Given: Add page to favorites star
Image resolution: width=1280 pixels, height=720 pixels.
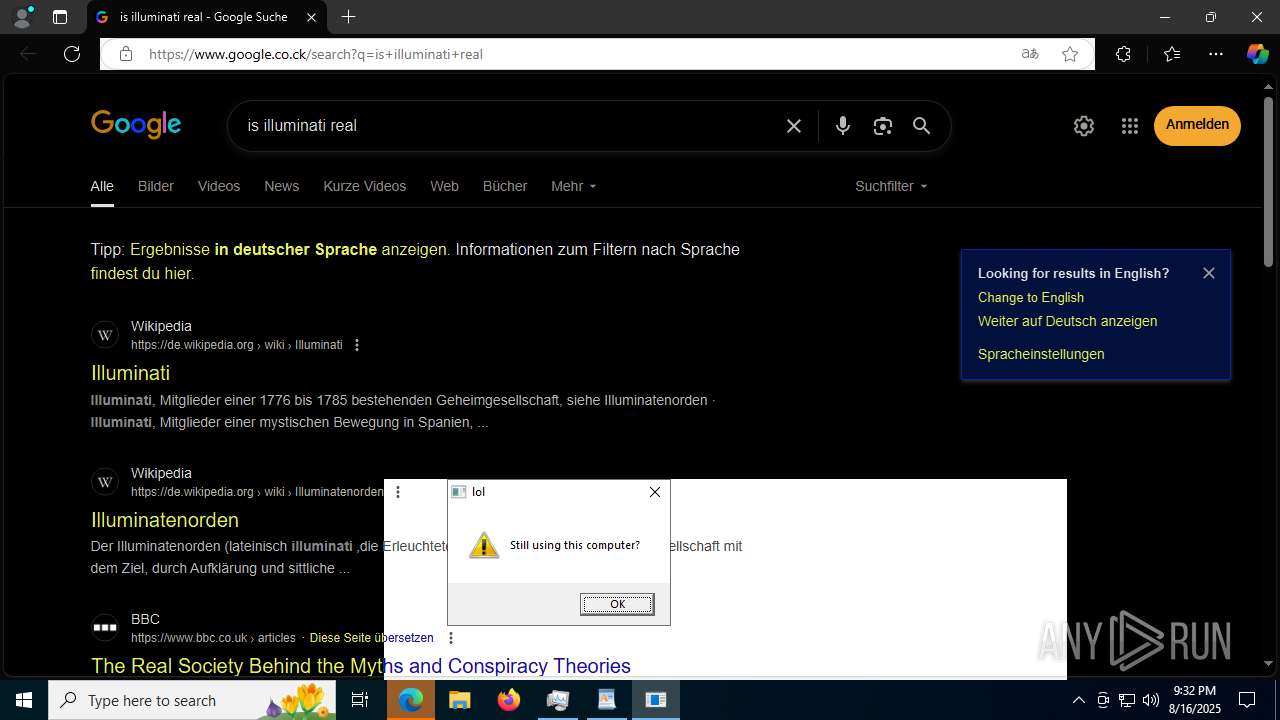Looking at the screenshot, I should (1070, 54).
